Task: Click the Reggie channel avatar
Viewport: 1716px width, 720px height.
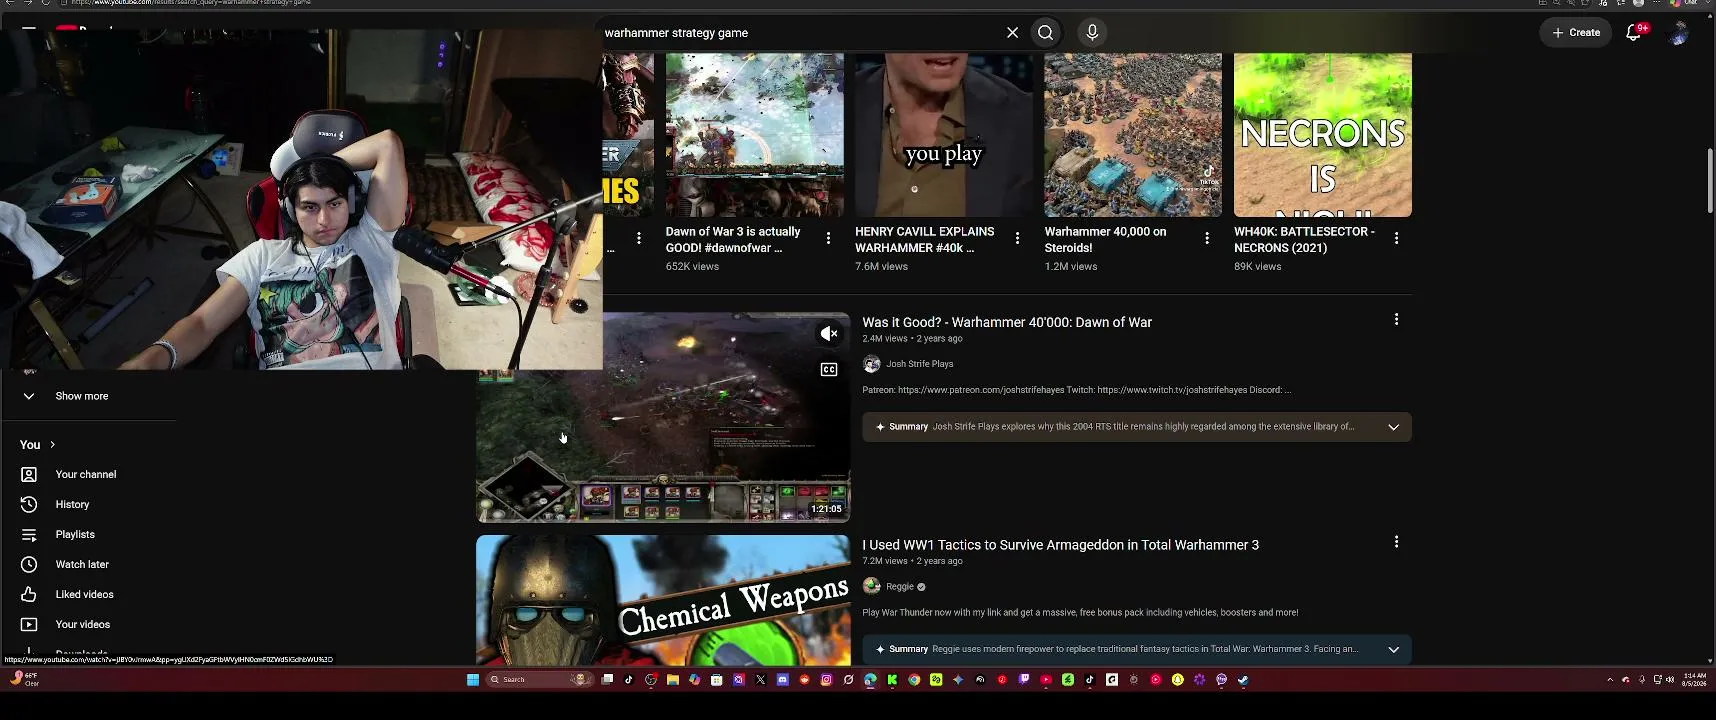Action: pyautogui.click(x=872, y=586)
